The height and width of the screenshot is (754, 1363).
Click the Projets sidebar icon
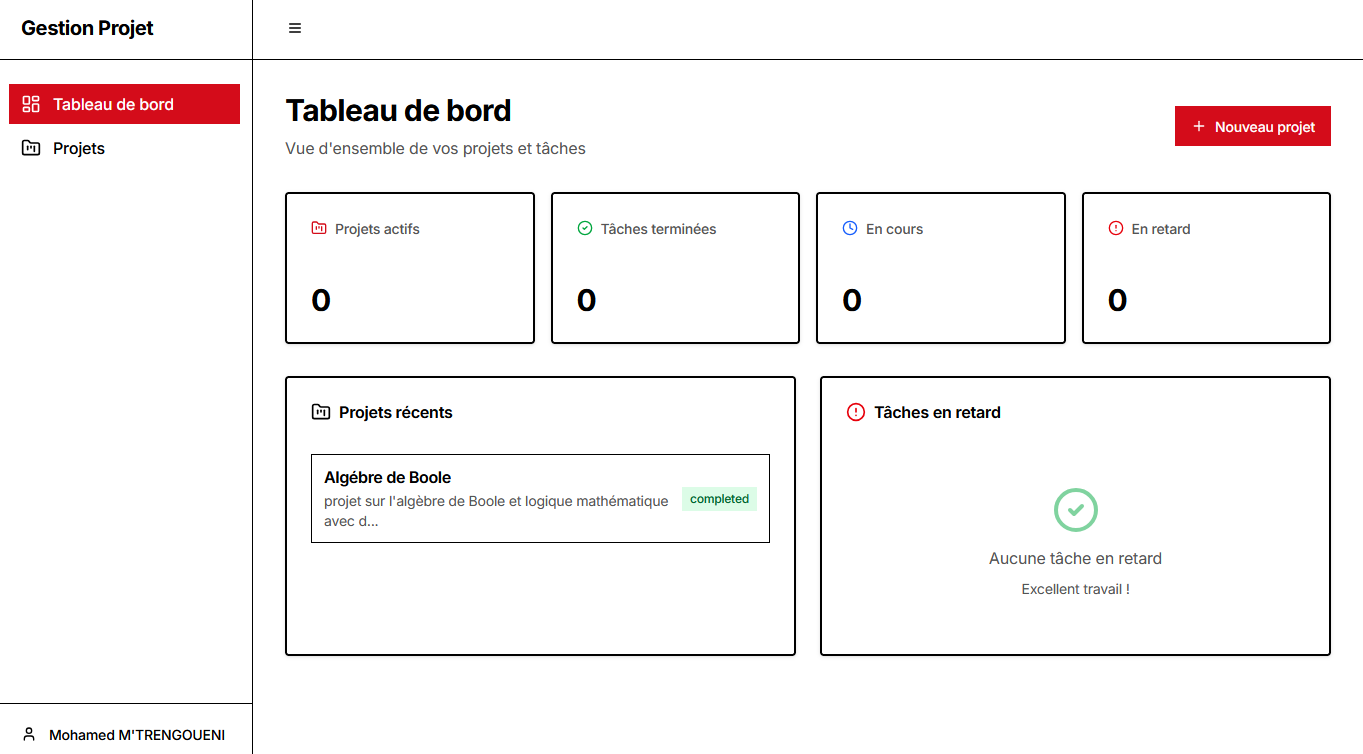coord(31,147)
